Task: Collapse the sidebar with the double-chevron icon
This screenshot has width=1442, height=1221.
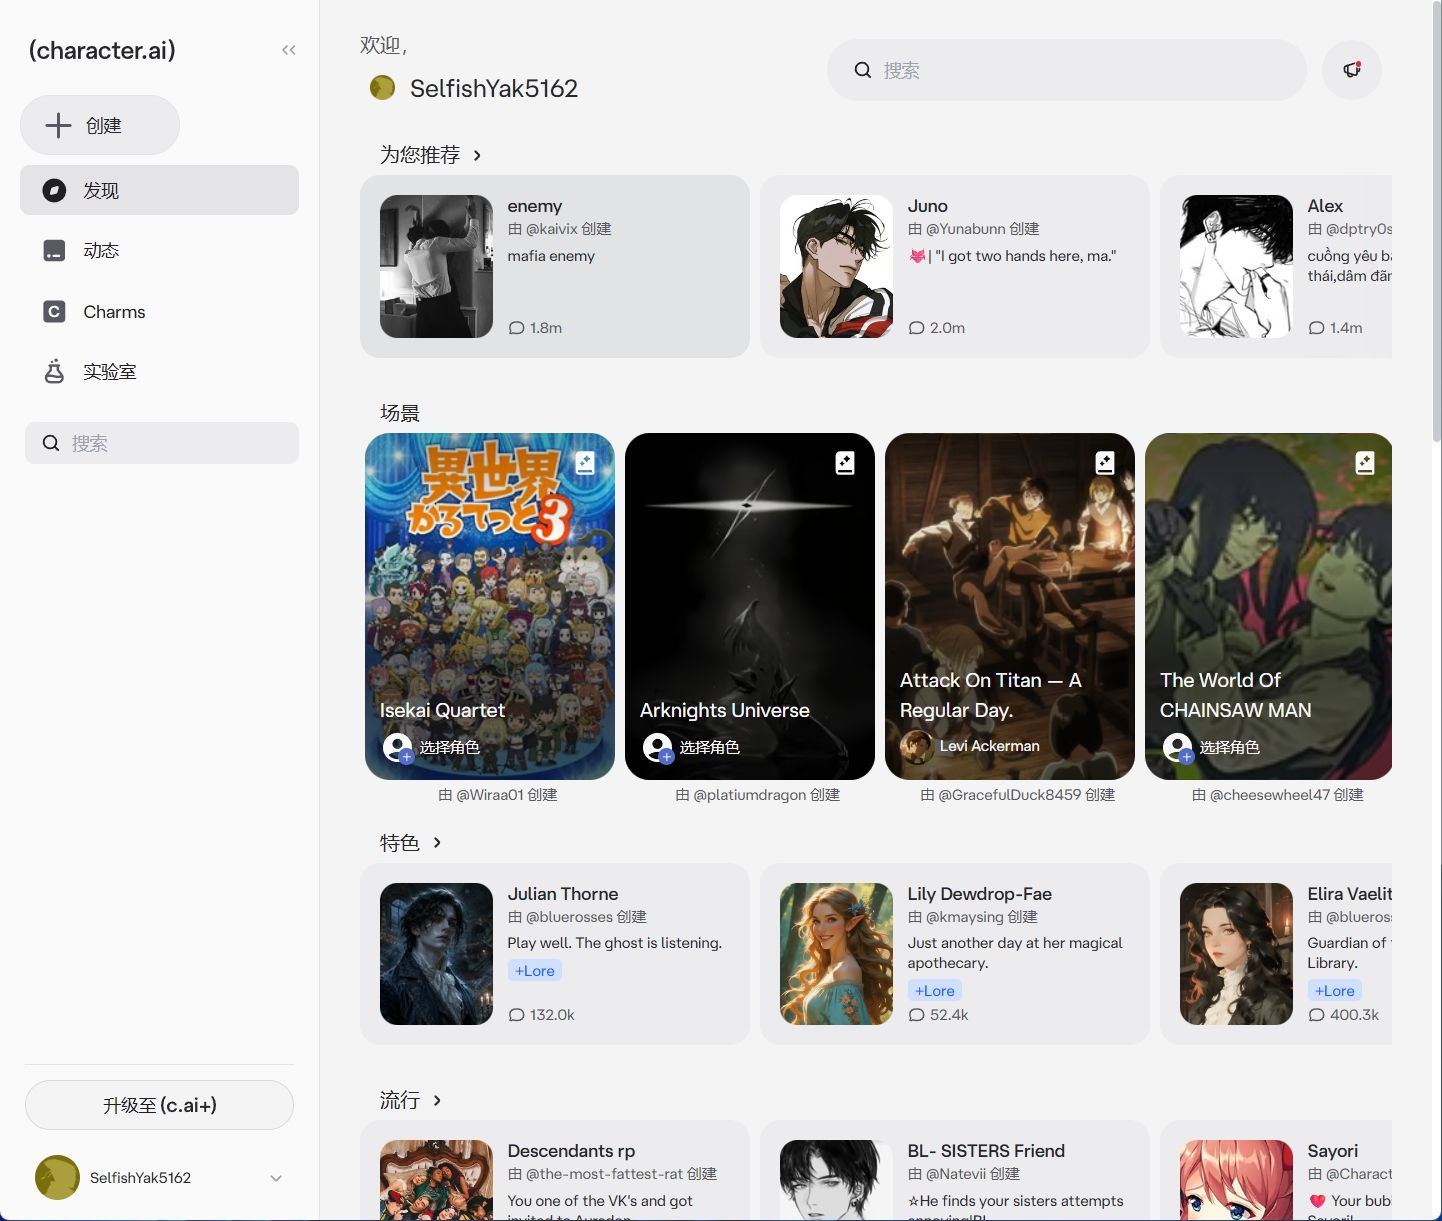Action: (x=289, y=50)
